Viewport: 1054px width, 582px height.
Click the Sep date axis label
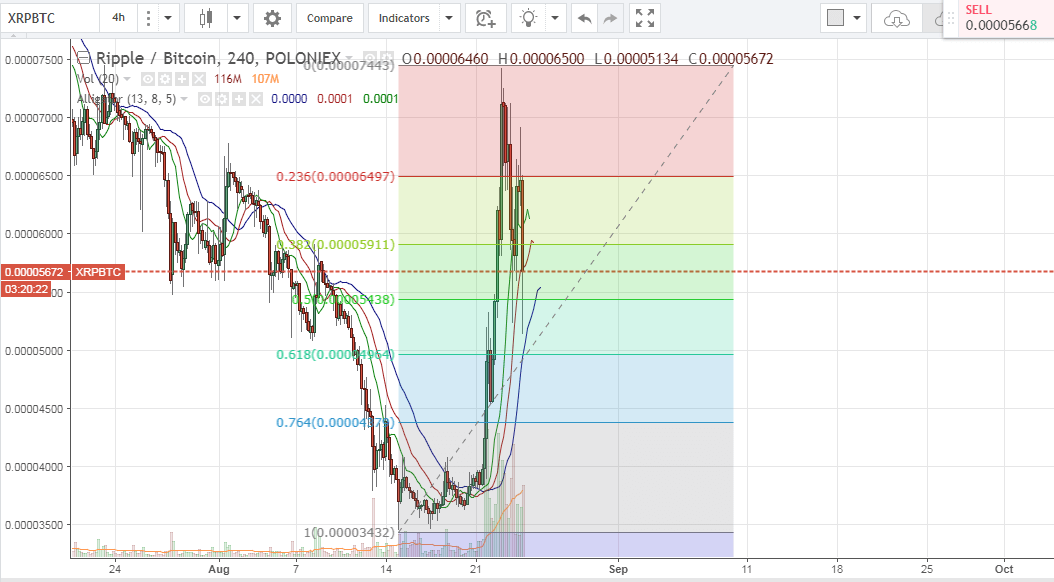(618, 569)
